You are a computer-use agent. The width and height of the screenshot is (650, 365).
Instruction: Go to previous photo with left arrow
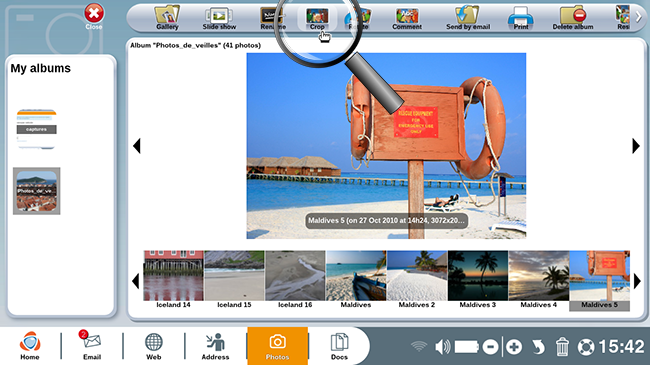coord(137,146)
